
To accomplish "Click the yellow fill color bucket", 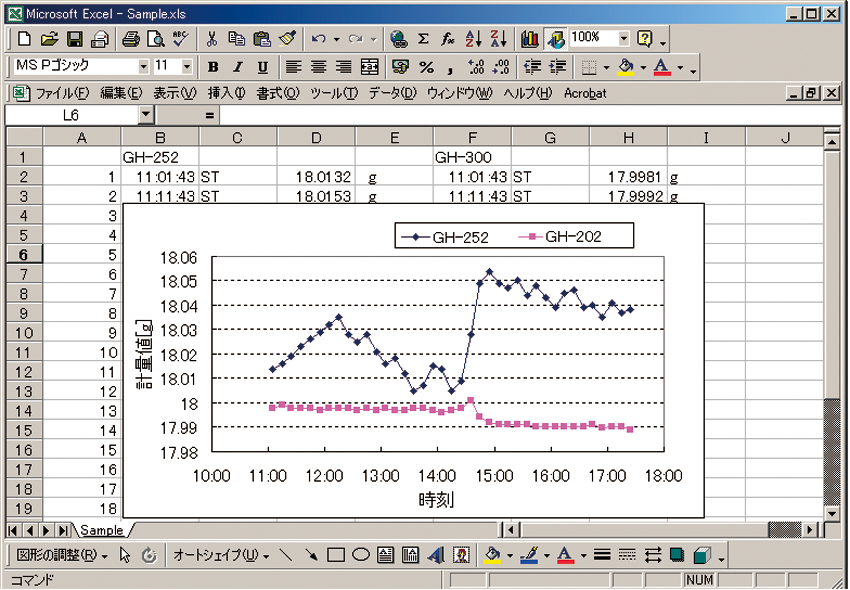I will [627, 67].
